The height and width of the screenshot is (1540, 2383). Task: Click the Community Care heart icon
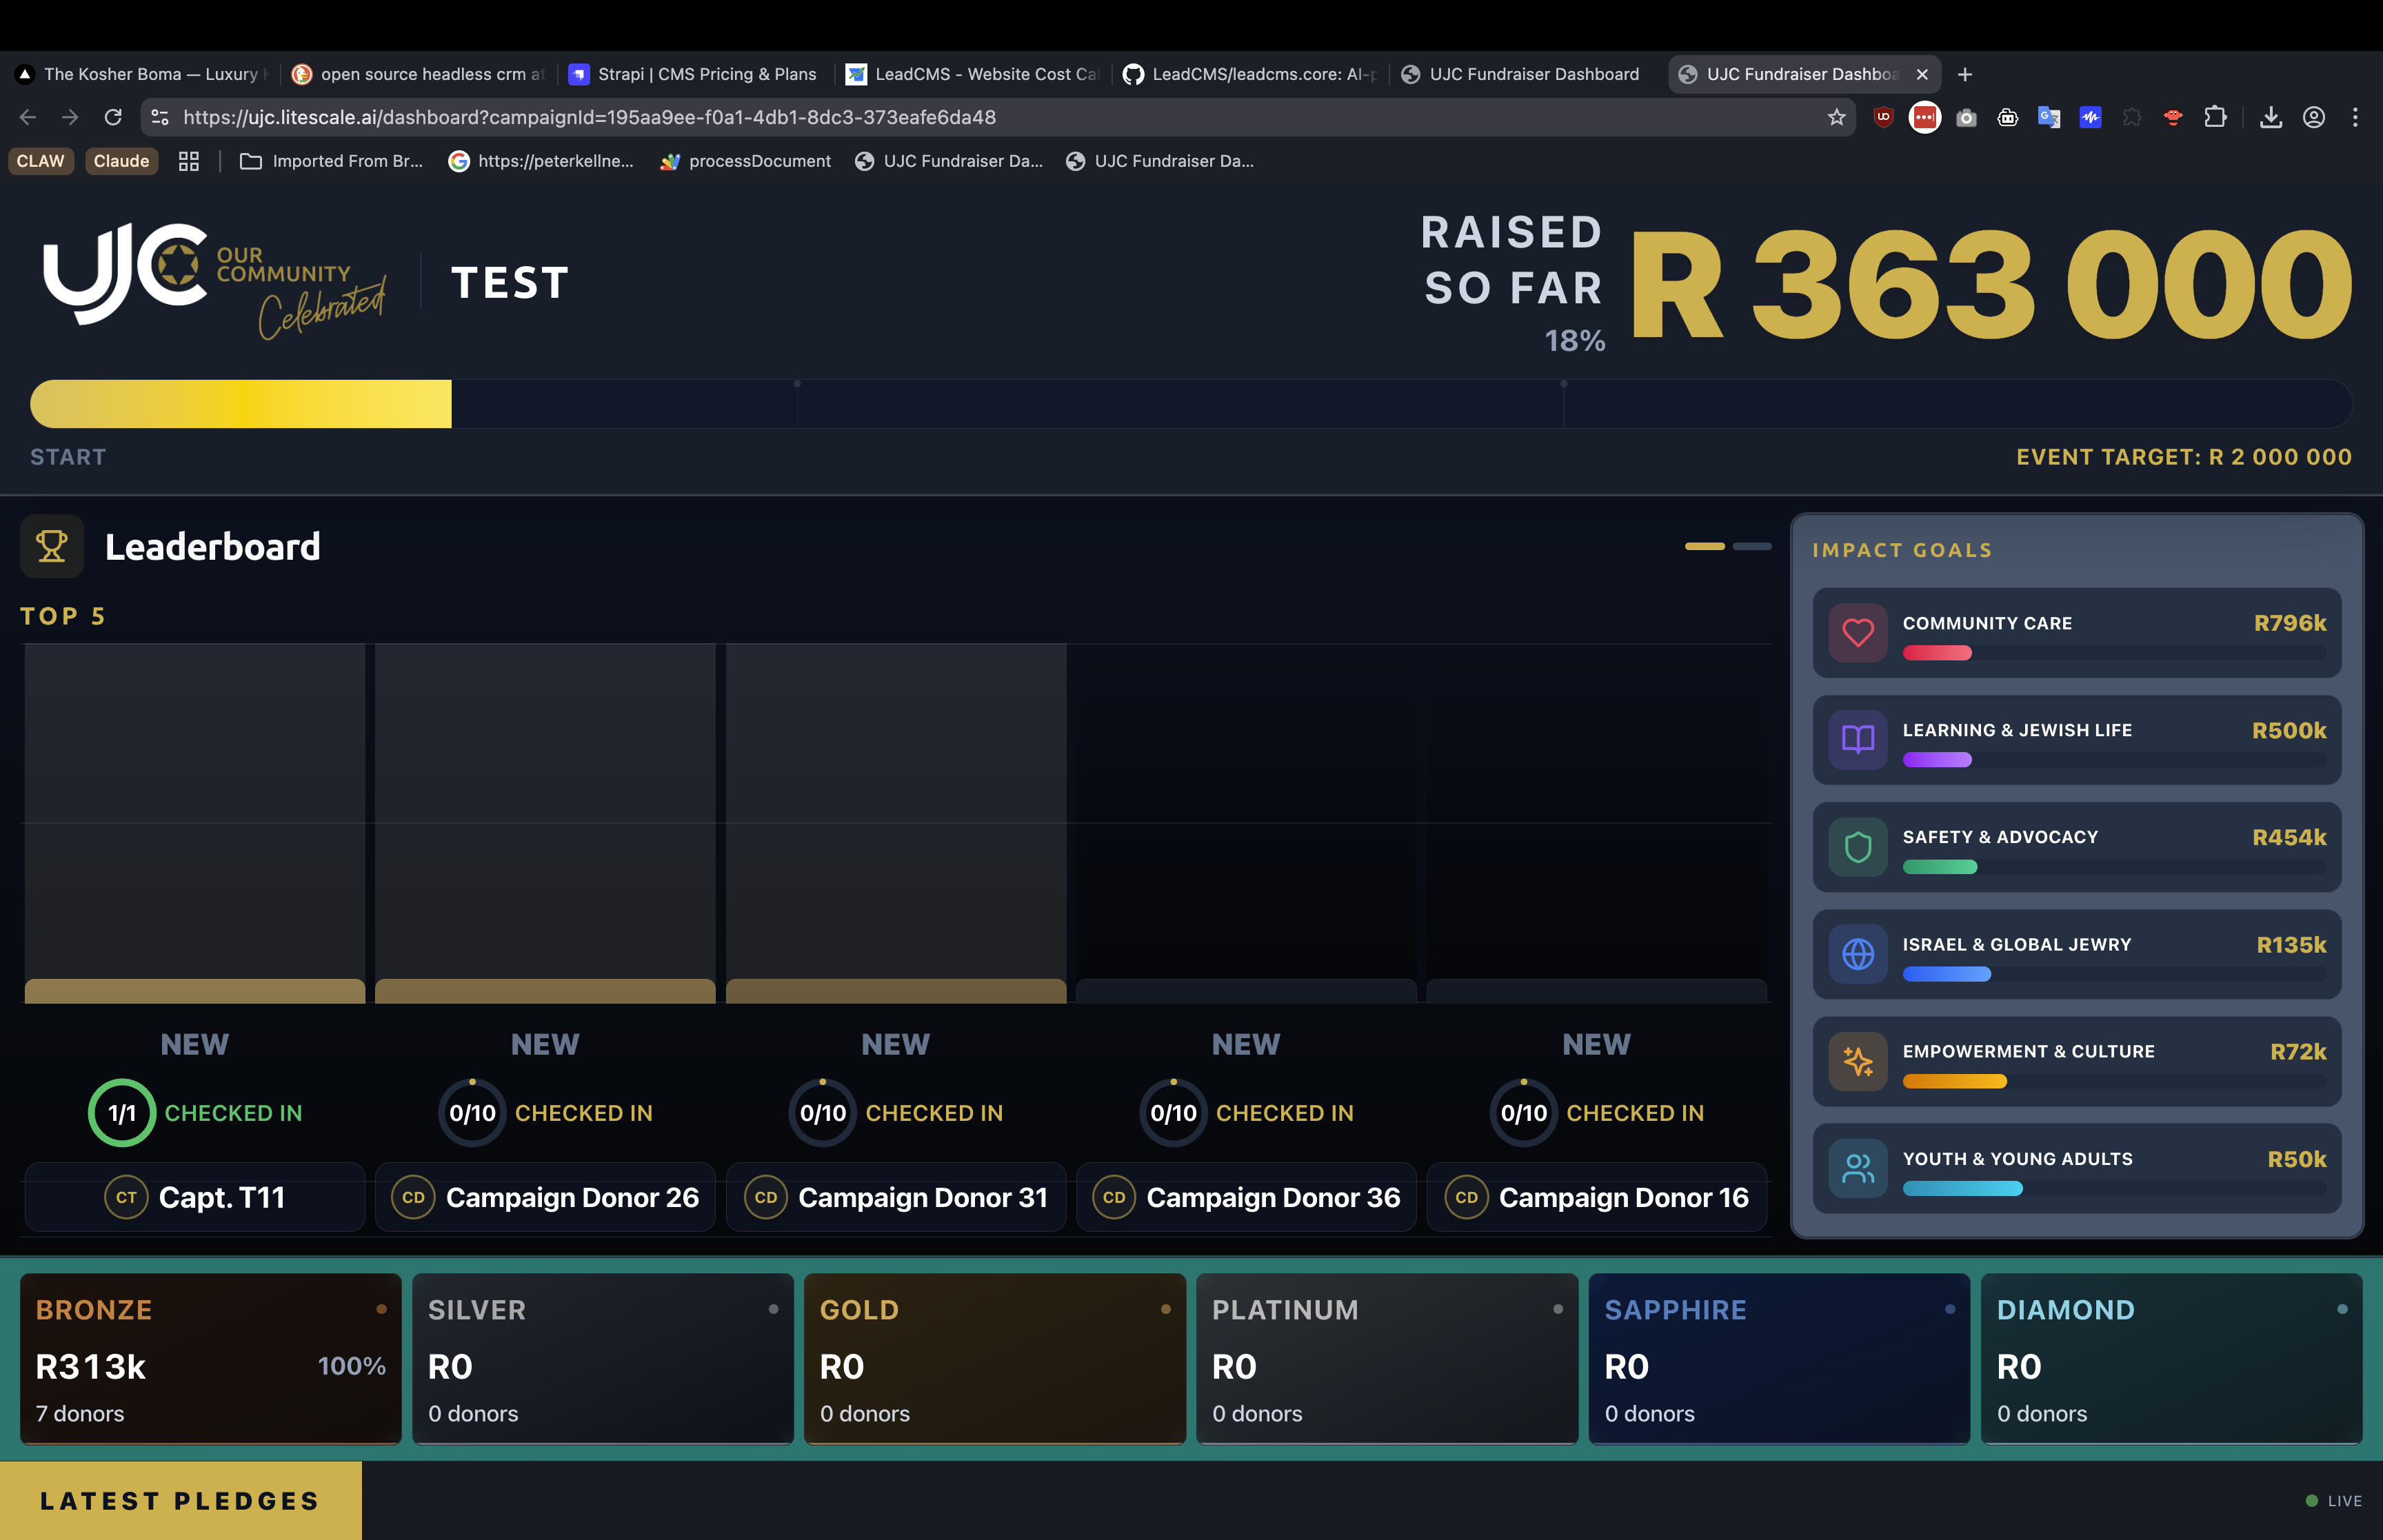[x=1858, y=632]
